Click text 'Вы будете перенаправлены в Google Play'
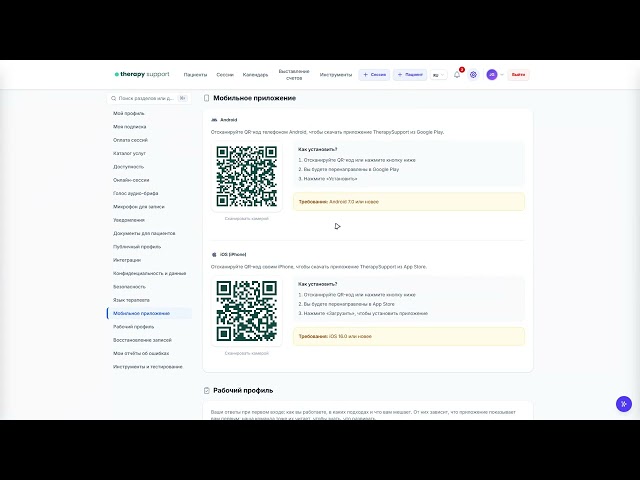 [351, 169]
